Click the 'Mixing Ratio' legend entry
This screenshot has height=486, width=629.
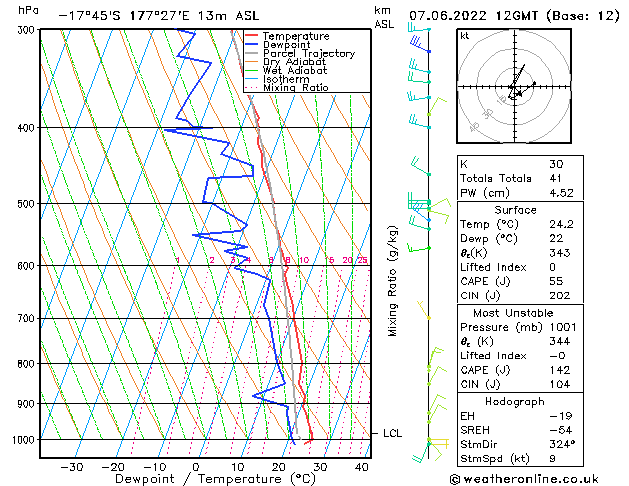click(296, 87)
